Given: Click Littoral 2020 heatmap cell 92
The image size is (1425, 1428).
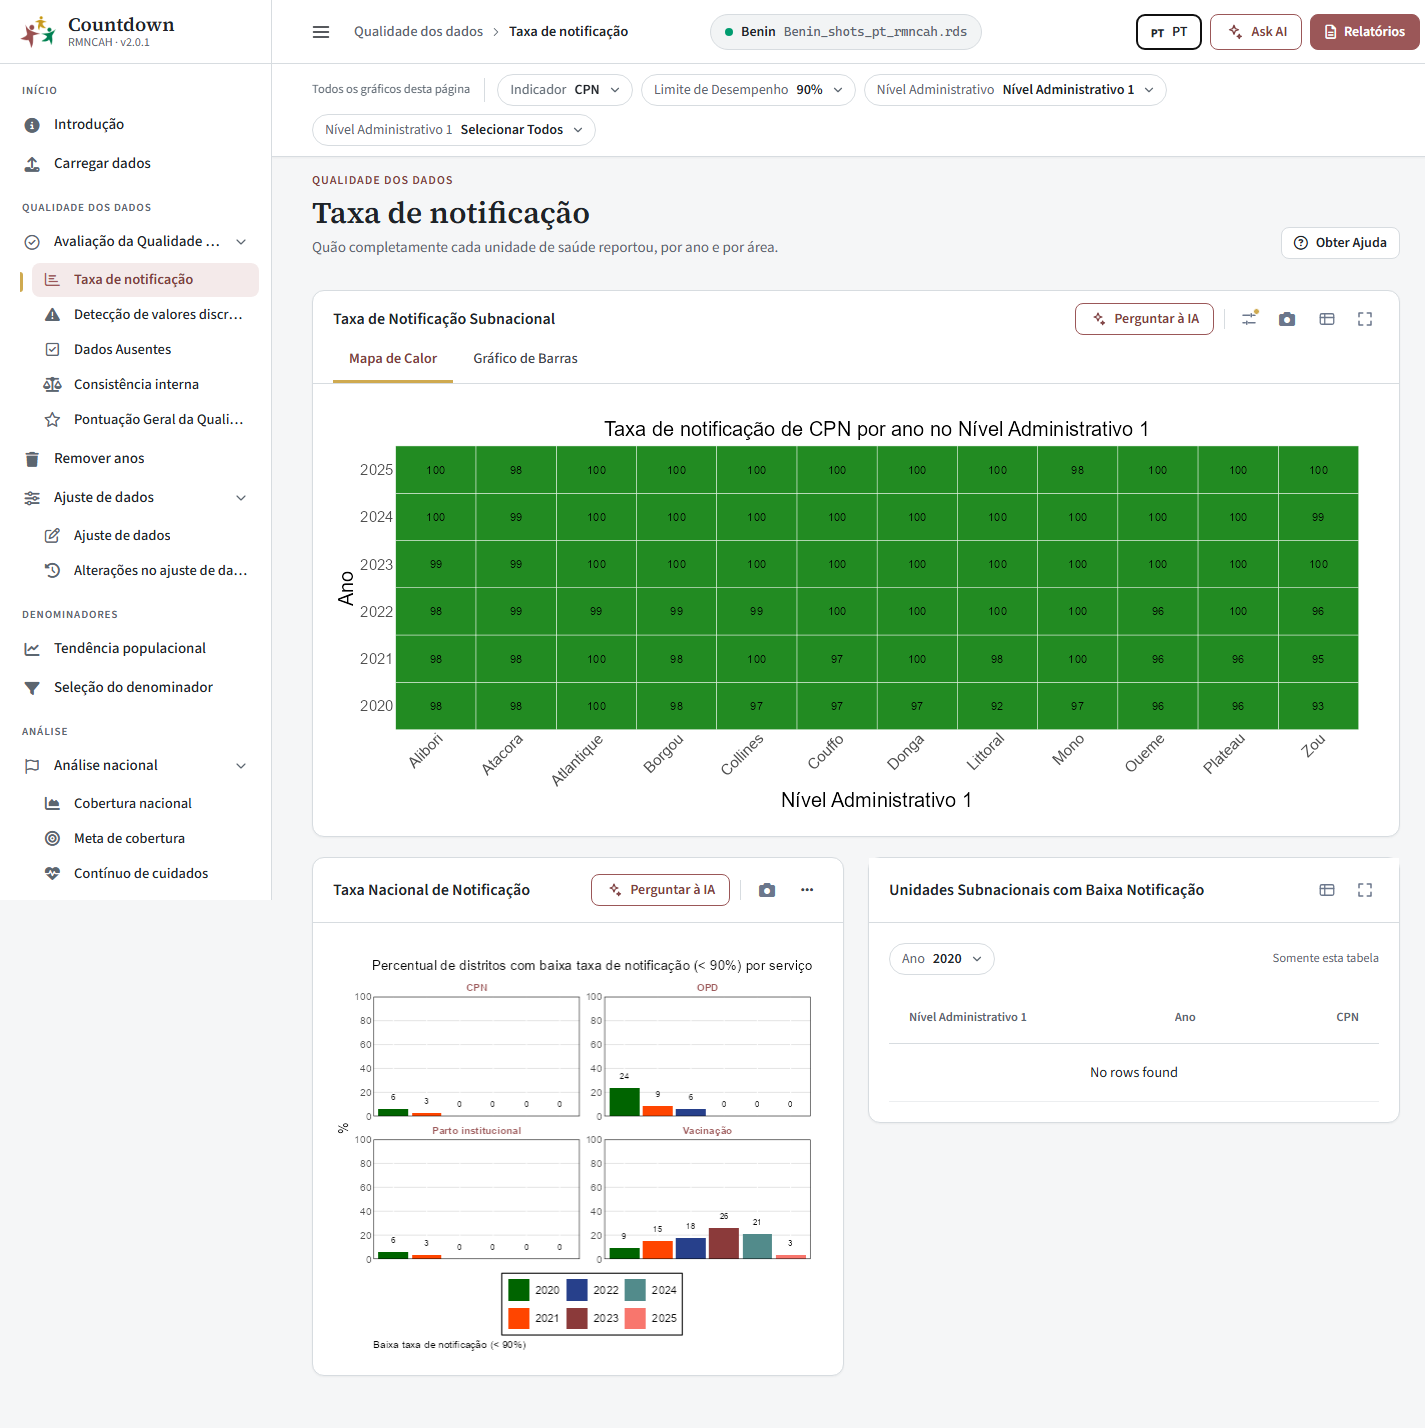Looking at the screenshot, I should [x=997, y=706].
